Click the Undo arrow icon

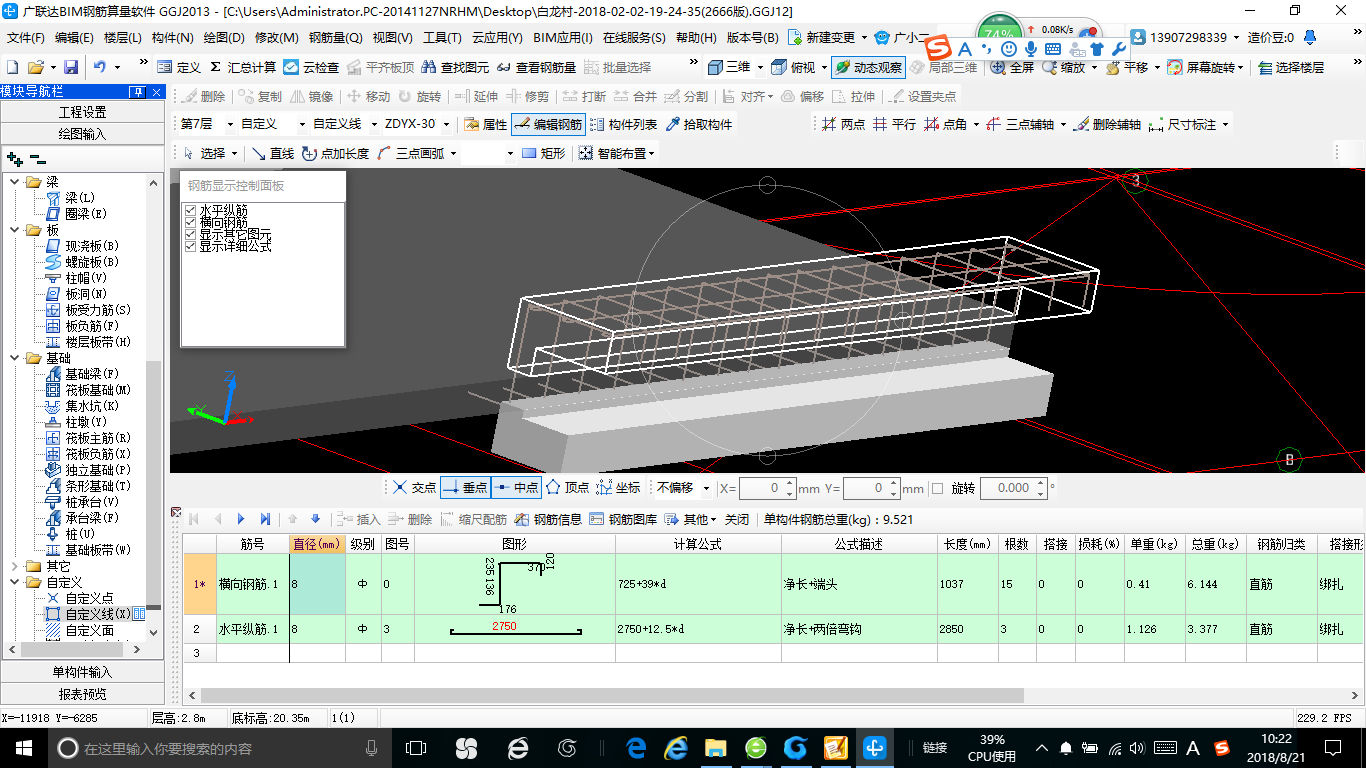click(x=100, y=67)
